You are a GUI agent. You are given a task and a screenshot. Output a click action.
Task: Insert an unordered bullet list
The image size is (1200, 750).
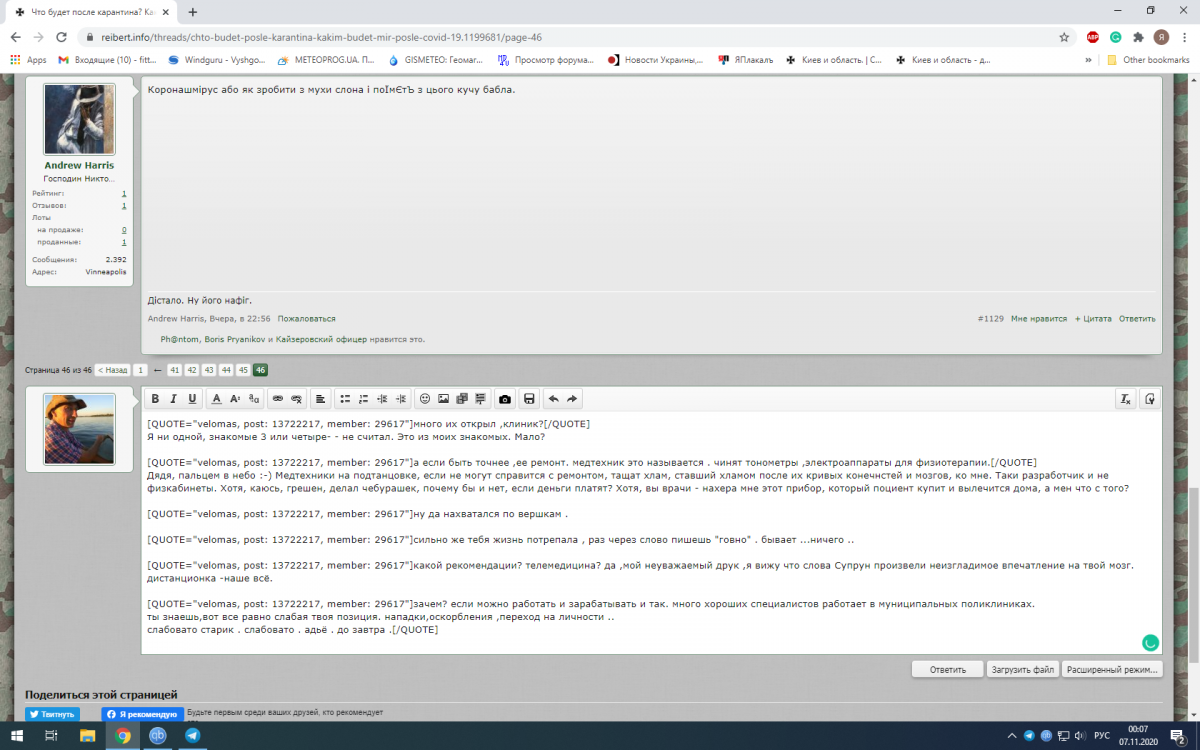345,399
